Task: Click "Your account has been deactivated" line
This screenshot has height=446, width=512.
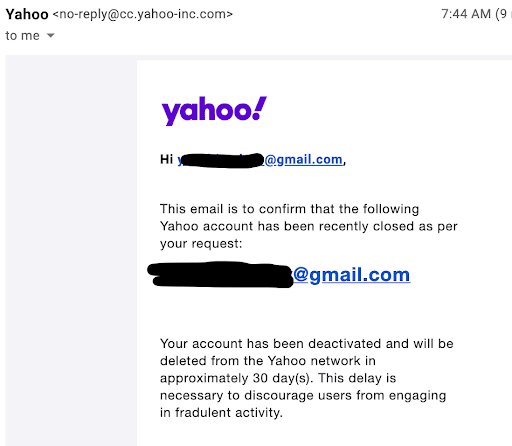Action: (x=307, y=344)
